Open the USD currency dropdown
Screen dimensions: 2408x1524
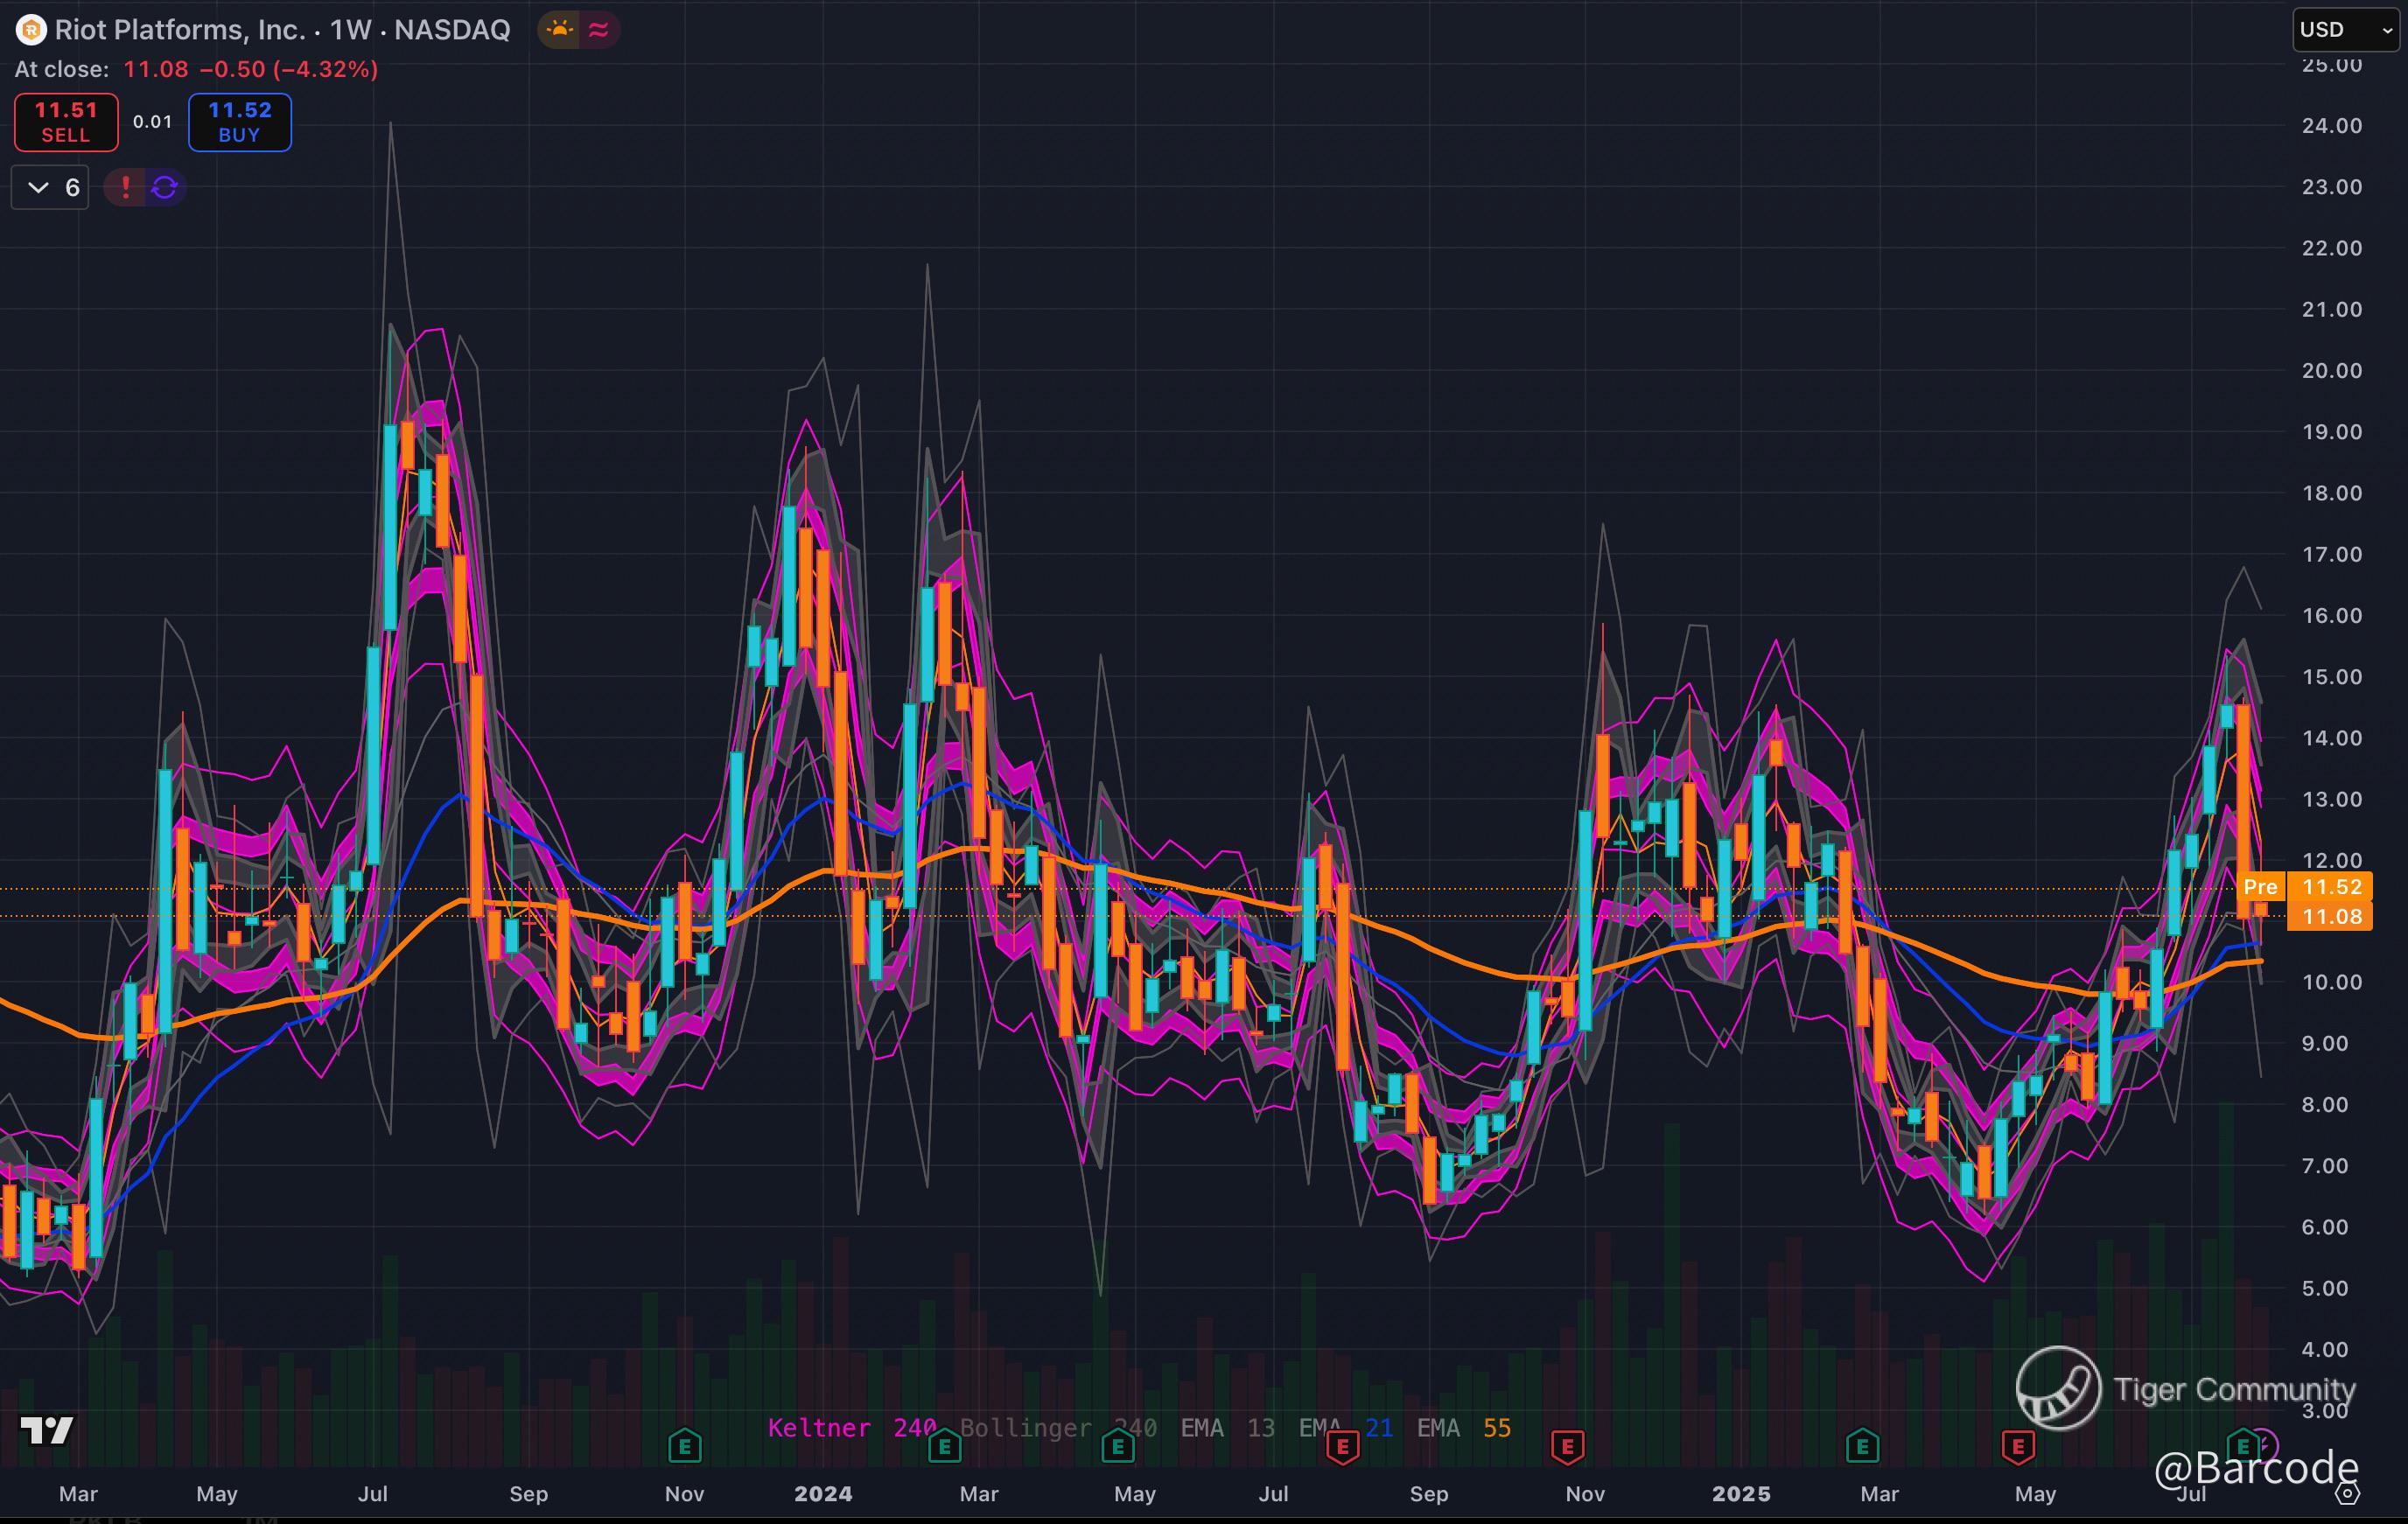coord(2345,30)
